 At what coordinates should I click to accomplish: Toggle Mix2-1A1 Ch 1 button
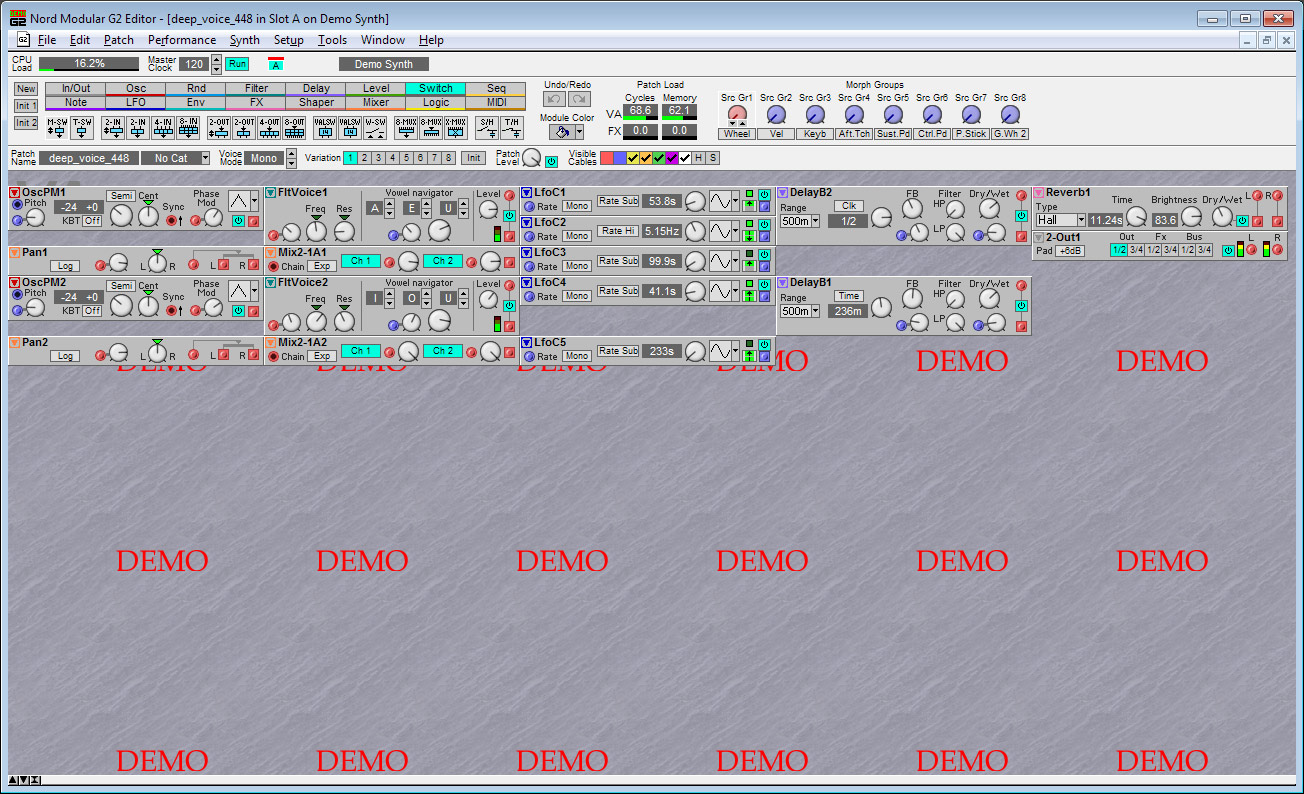click(361, 261)
